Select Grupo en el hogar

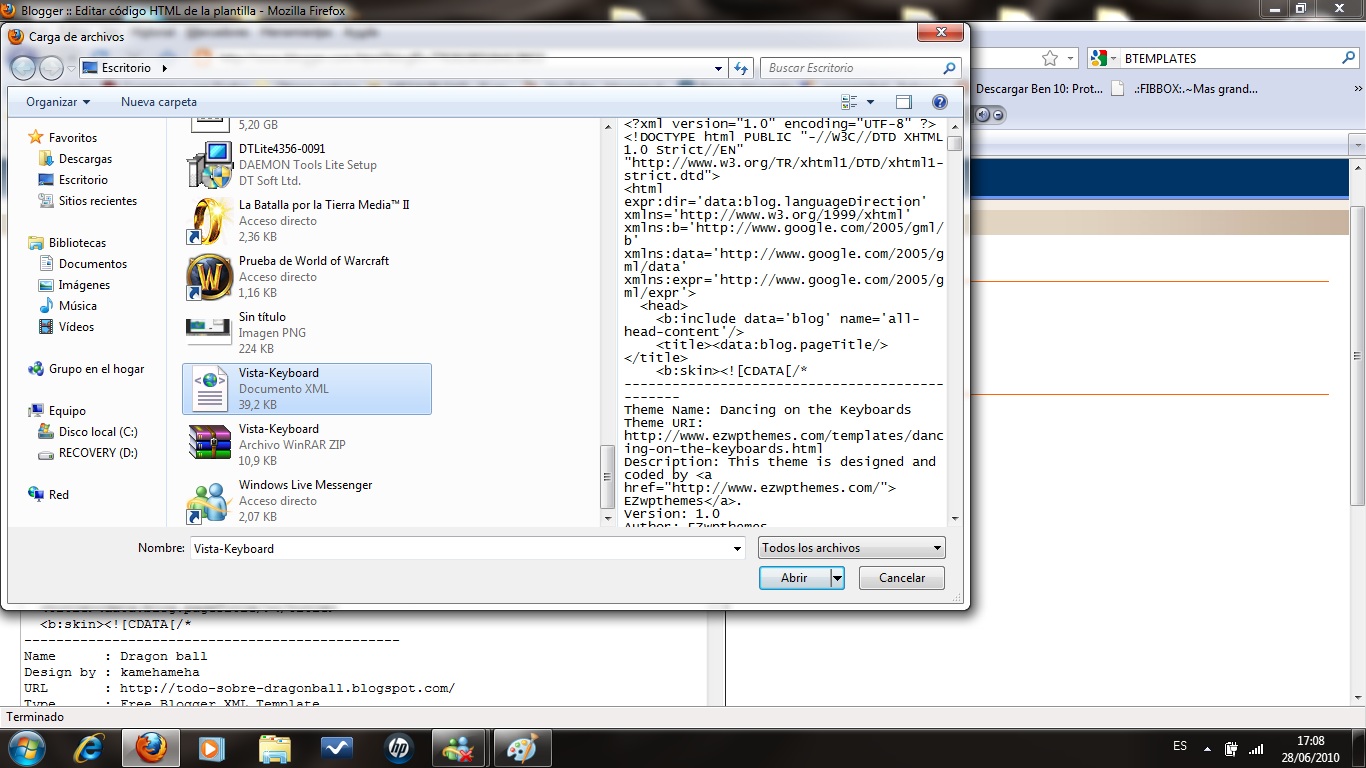96,369
